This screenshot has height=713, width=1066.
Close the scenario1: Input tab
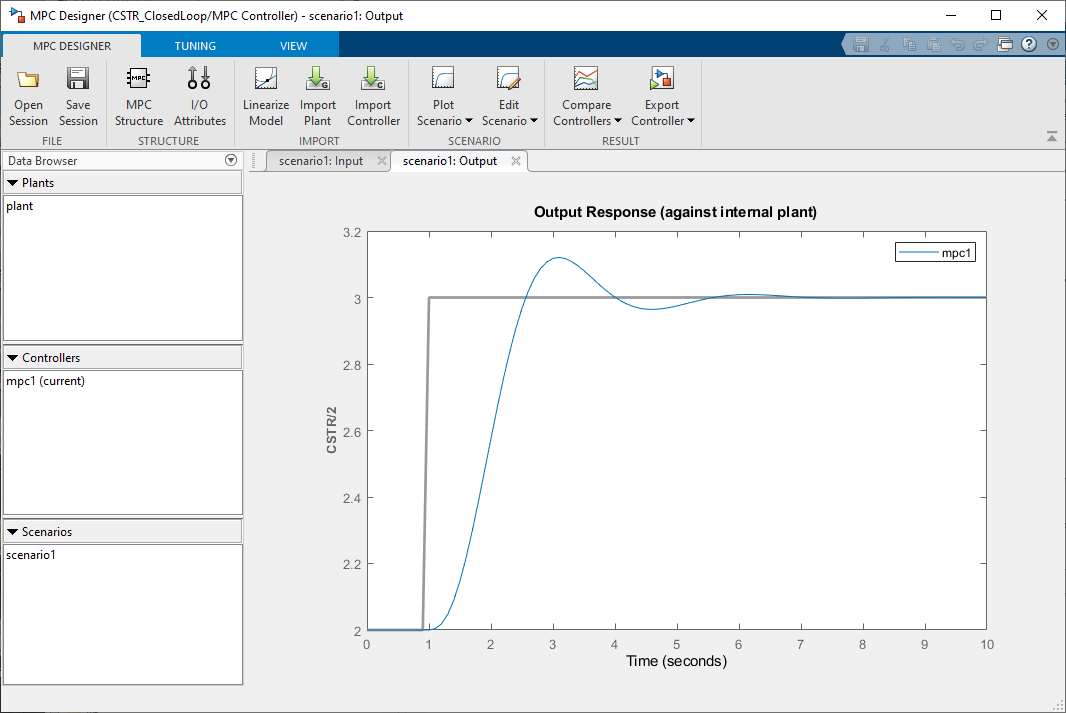pyautogui.click(x=382, y=161)
